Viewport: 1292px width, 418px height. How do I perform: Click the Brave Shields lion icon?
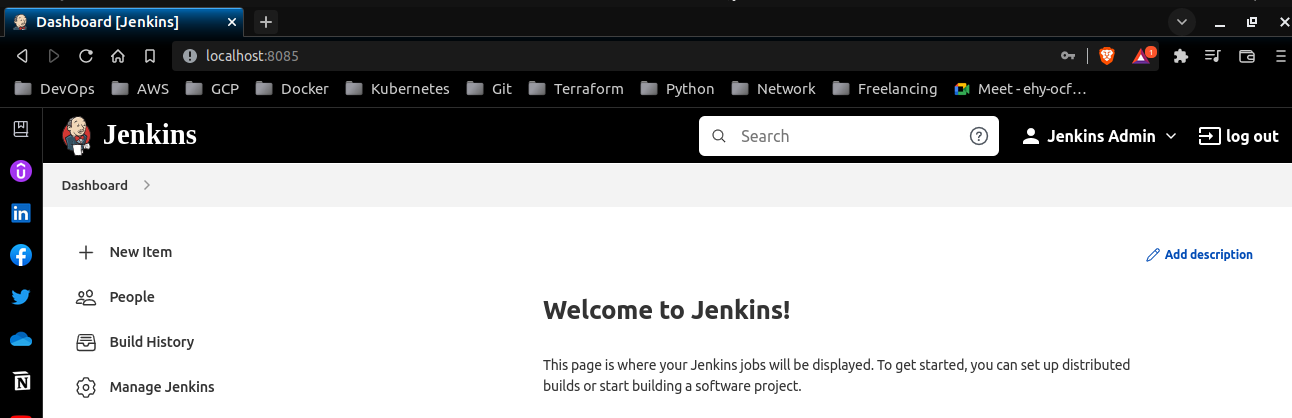1107,56
